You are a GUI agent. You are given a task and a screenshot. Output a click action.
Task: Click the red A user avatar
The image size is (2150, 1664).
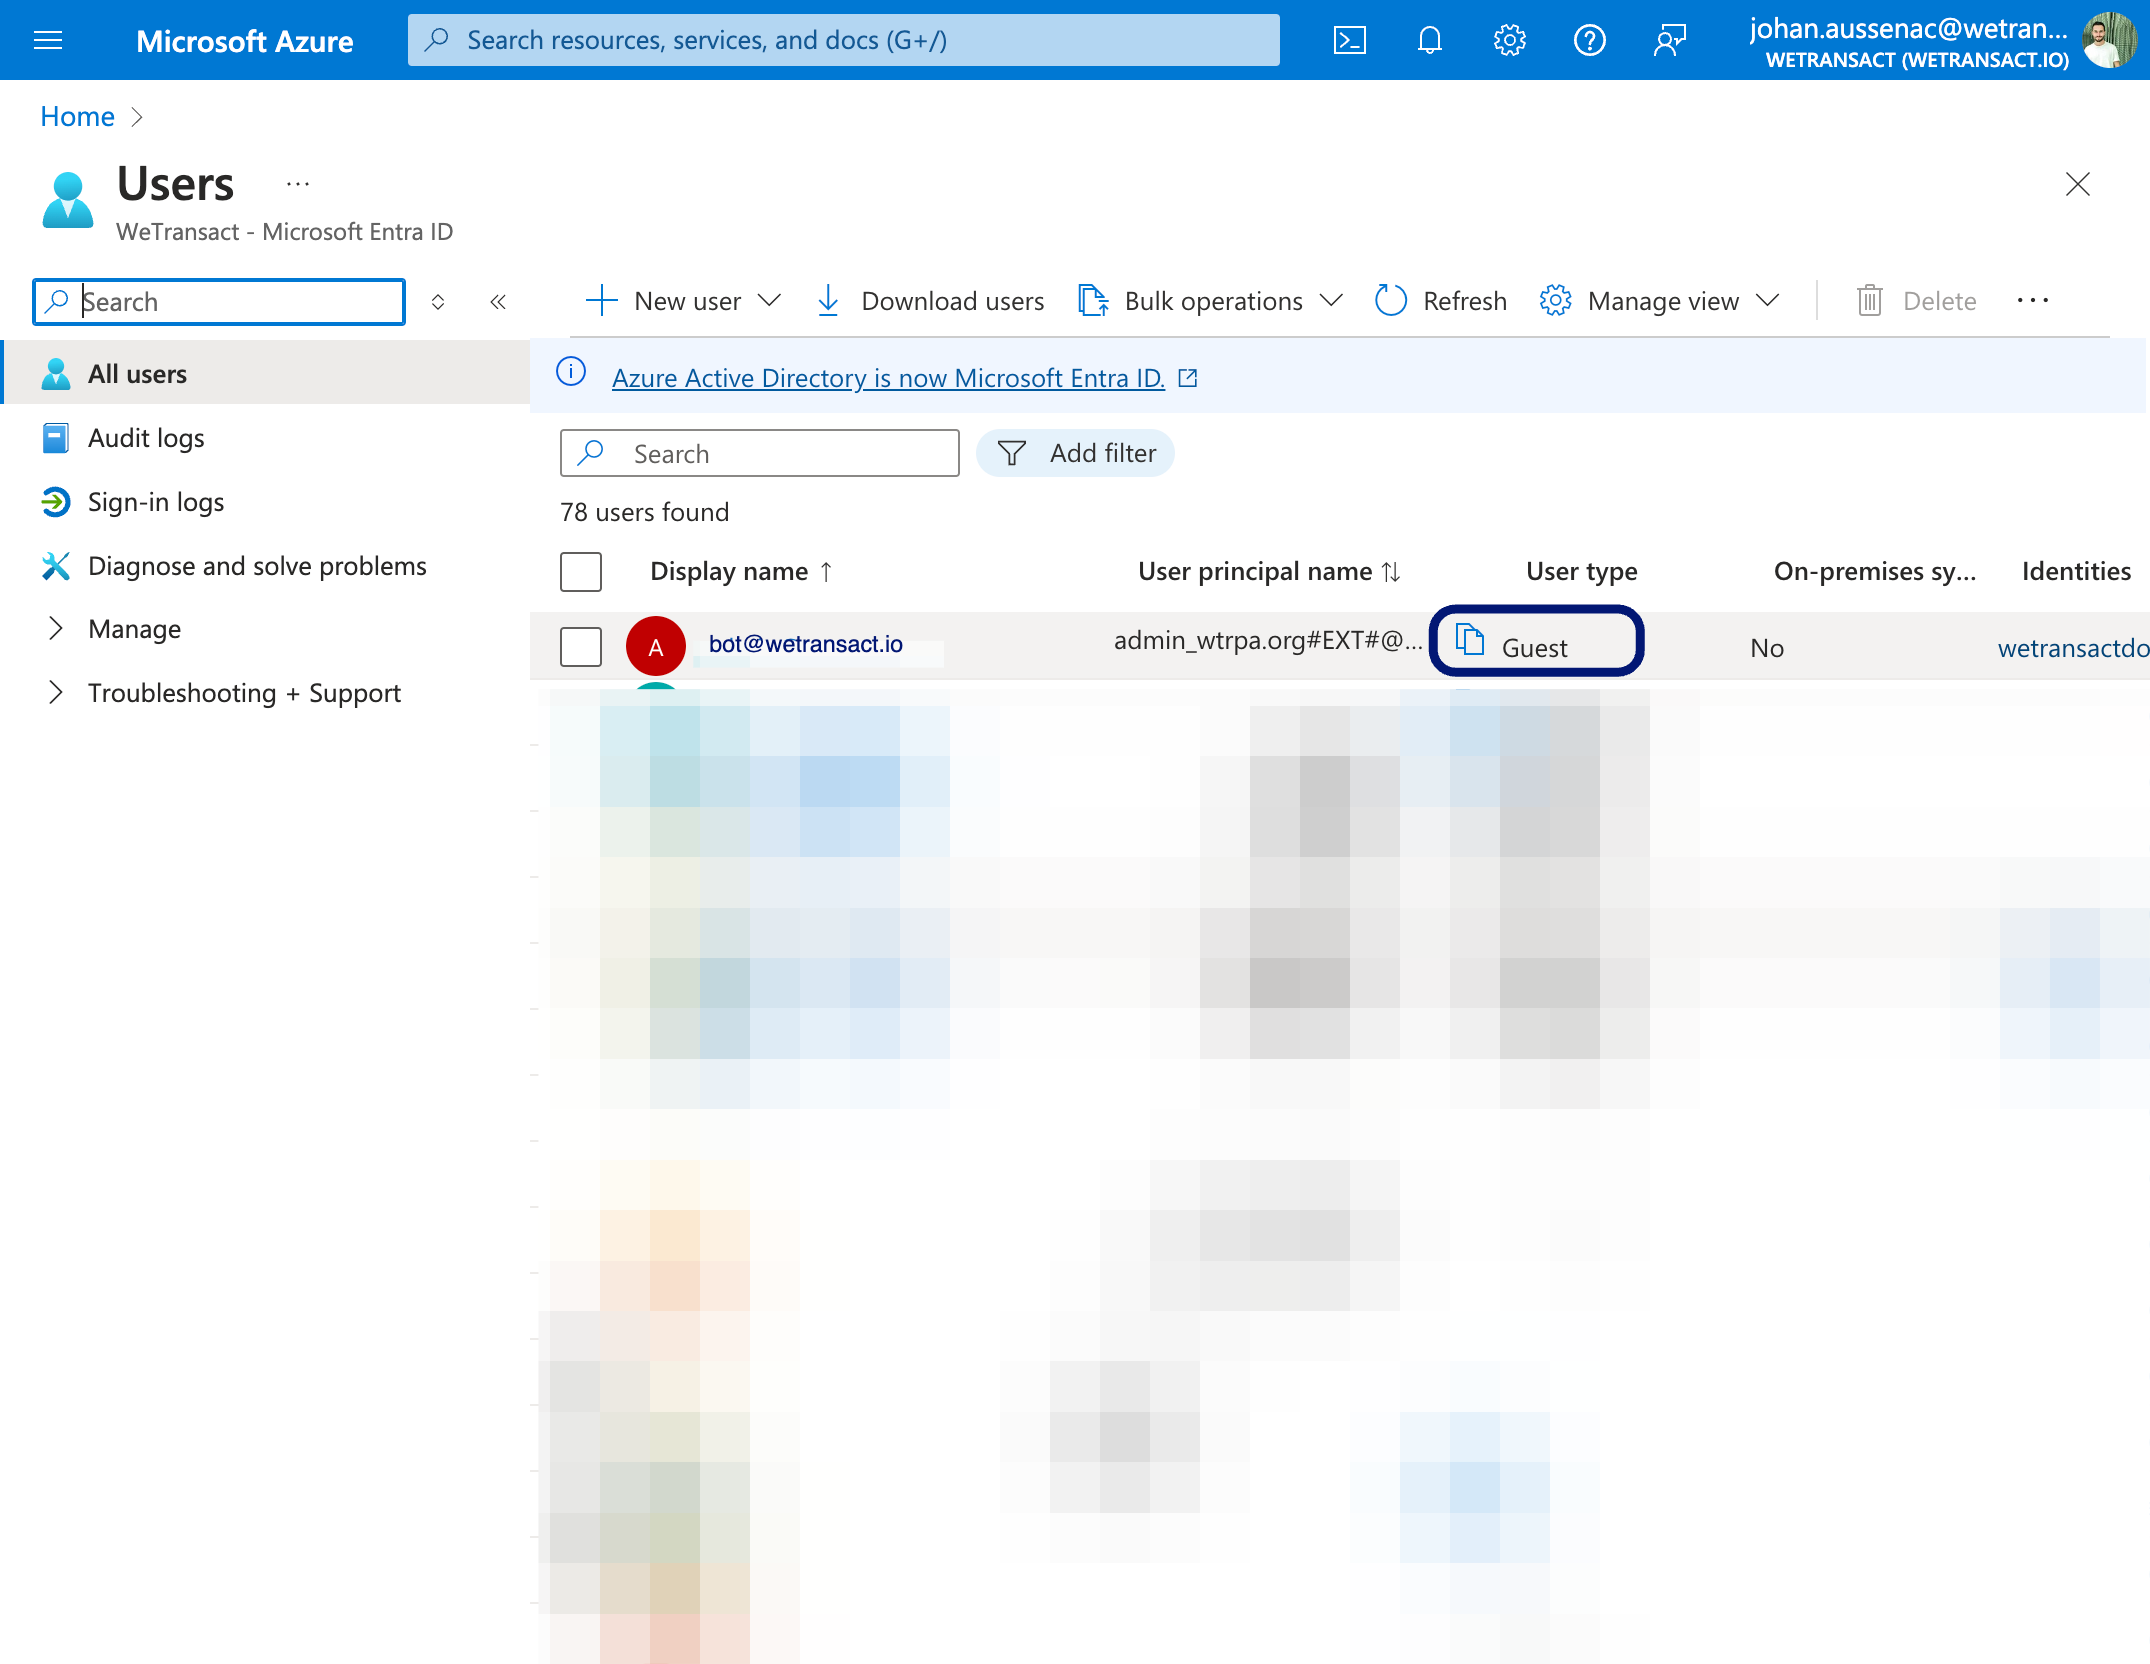pyautogui.click(x=656, y=646)
